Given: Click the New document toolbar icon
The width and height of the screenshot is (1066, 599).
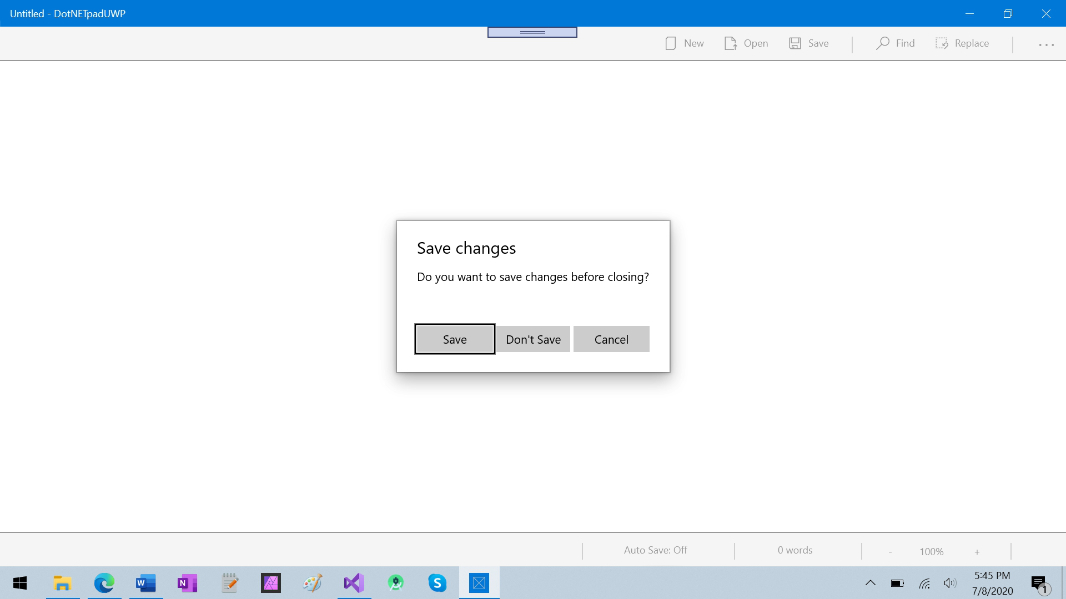Looking at the screenshot, I should 671,44.
